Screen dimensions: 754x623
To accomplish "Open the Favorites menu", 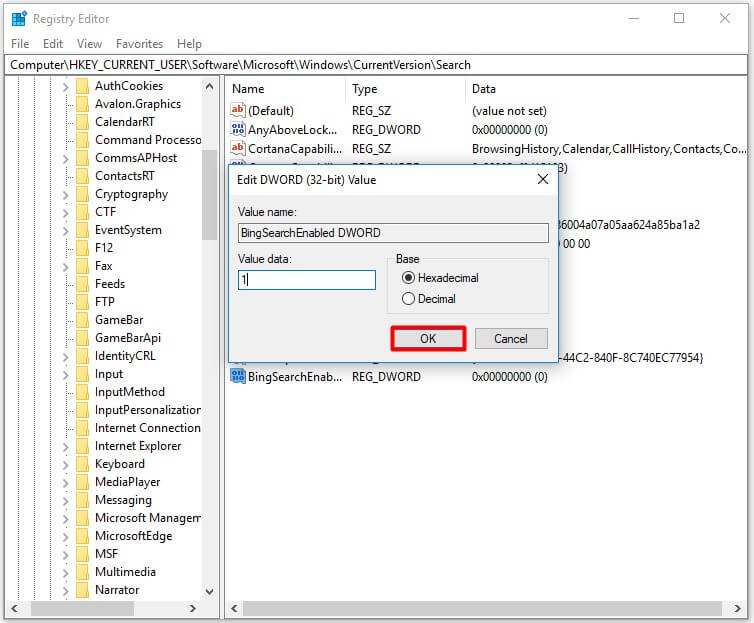I will (139, 44).
